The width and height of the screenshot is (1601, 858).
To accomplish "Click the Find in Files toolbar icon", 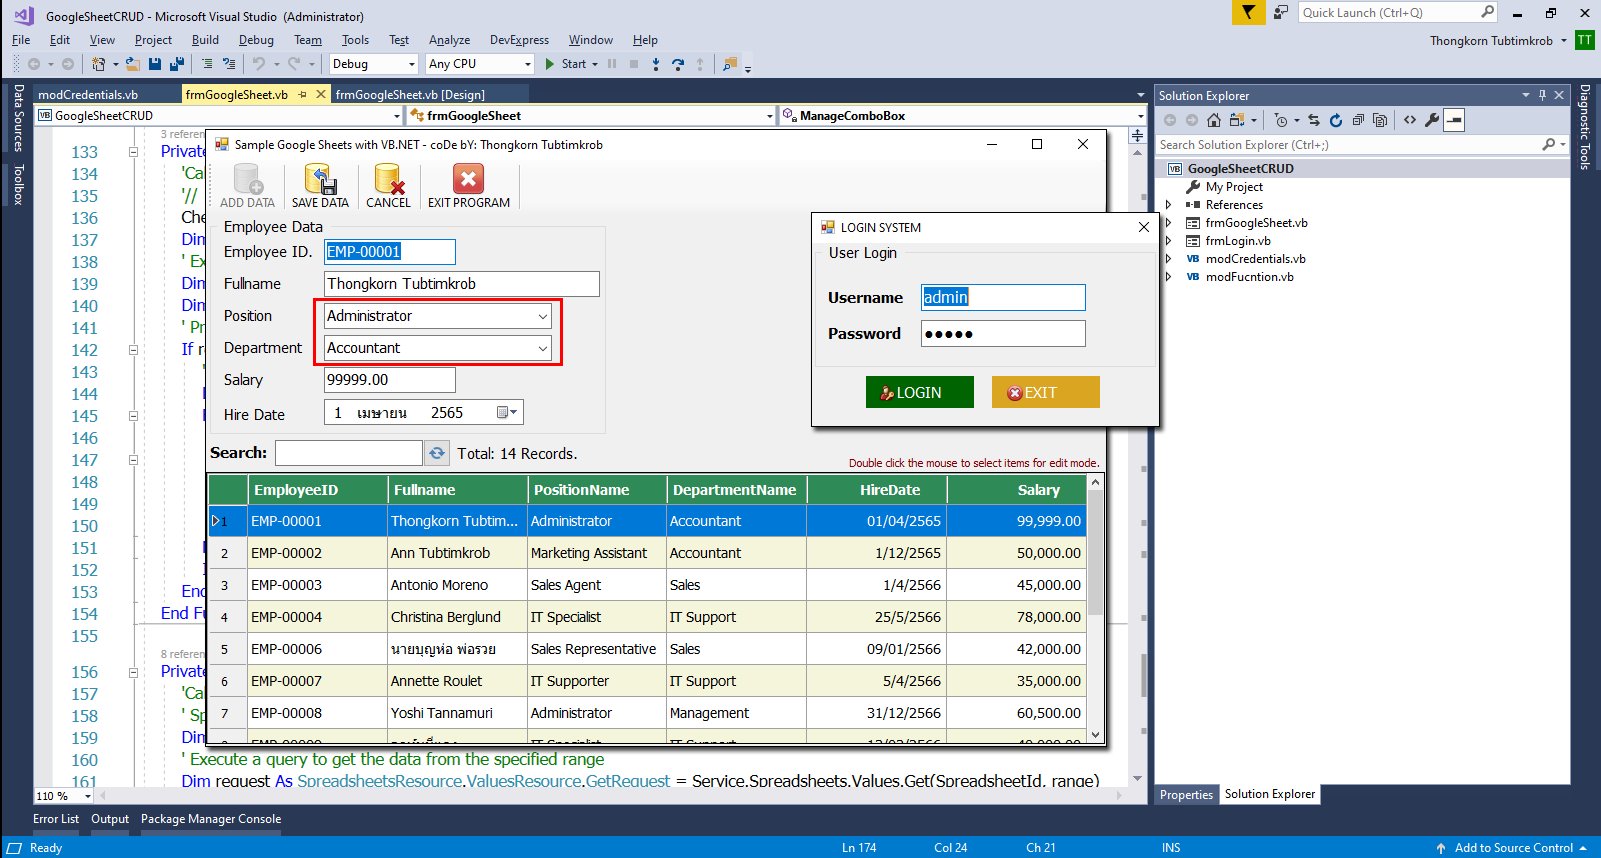I will pos(730,64).
